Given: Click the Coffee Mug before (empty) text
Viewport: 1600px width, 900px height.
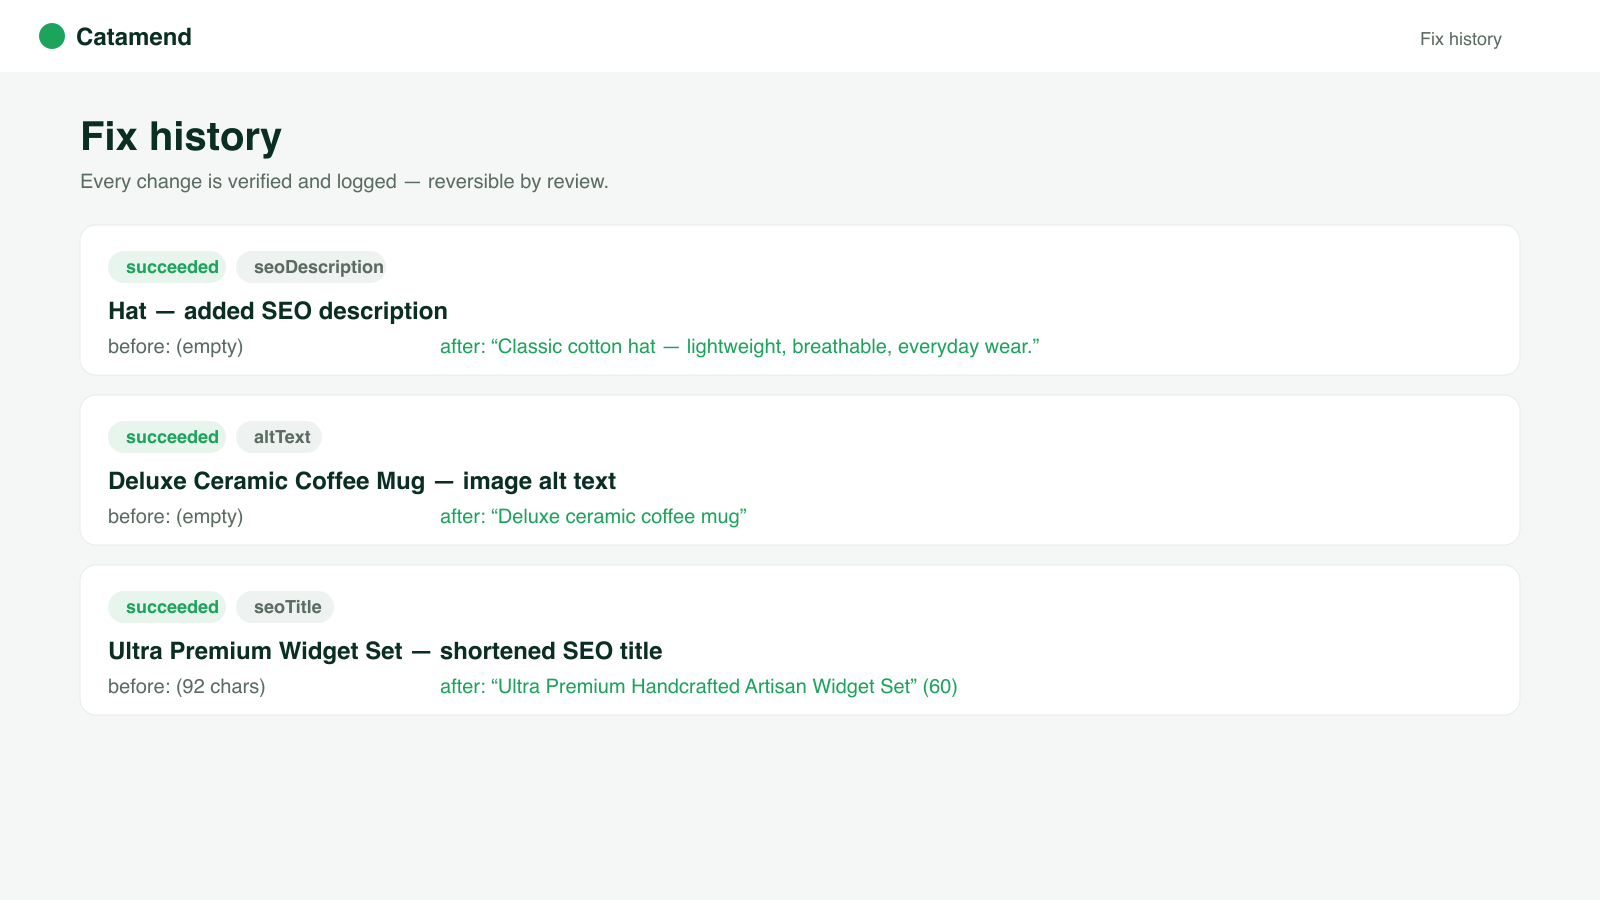Looking at the screenshot, I should tap(176, 516).
